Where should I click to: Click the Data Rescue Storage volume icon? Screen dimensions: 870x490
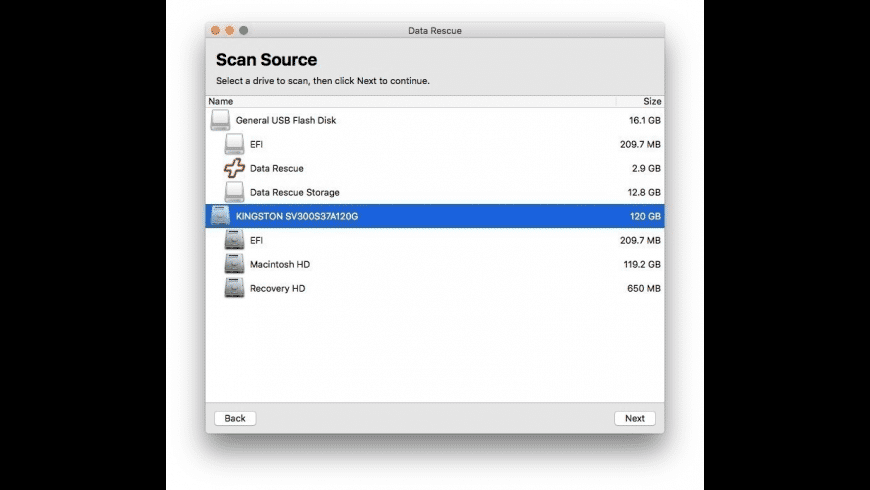pos(234,192)
